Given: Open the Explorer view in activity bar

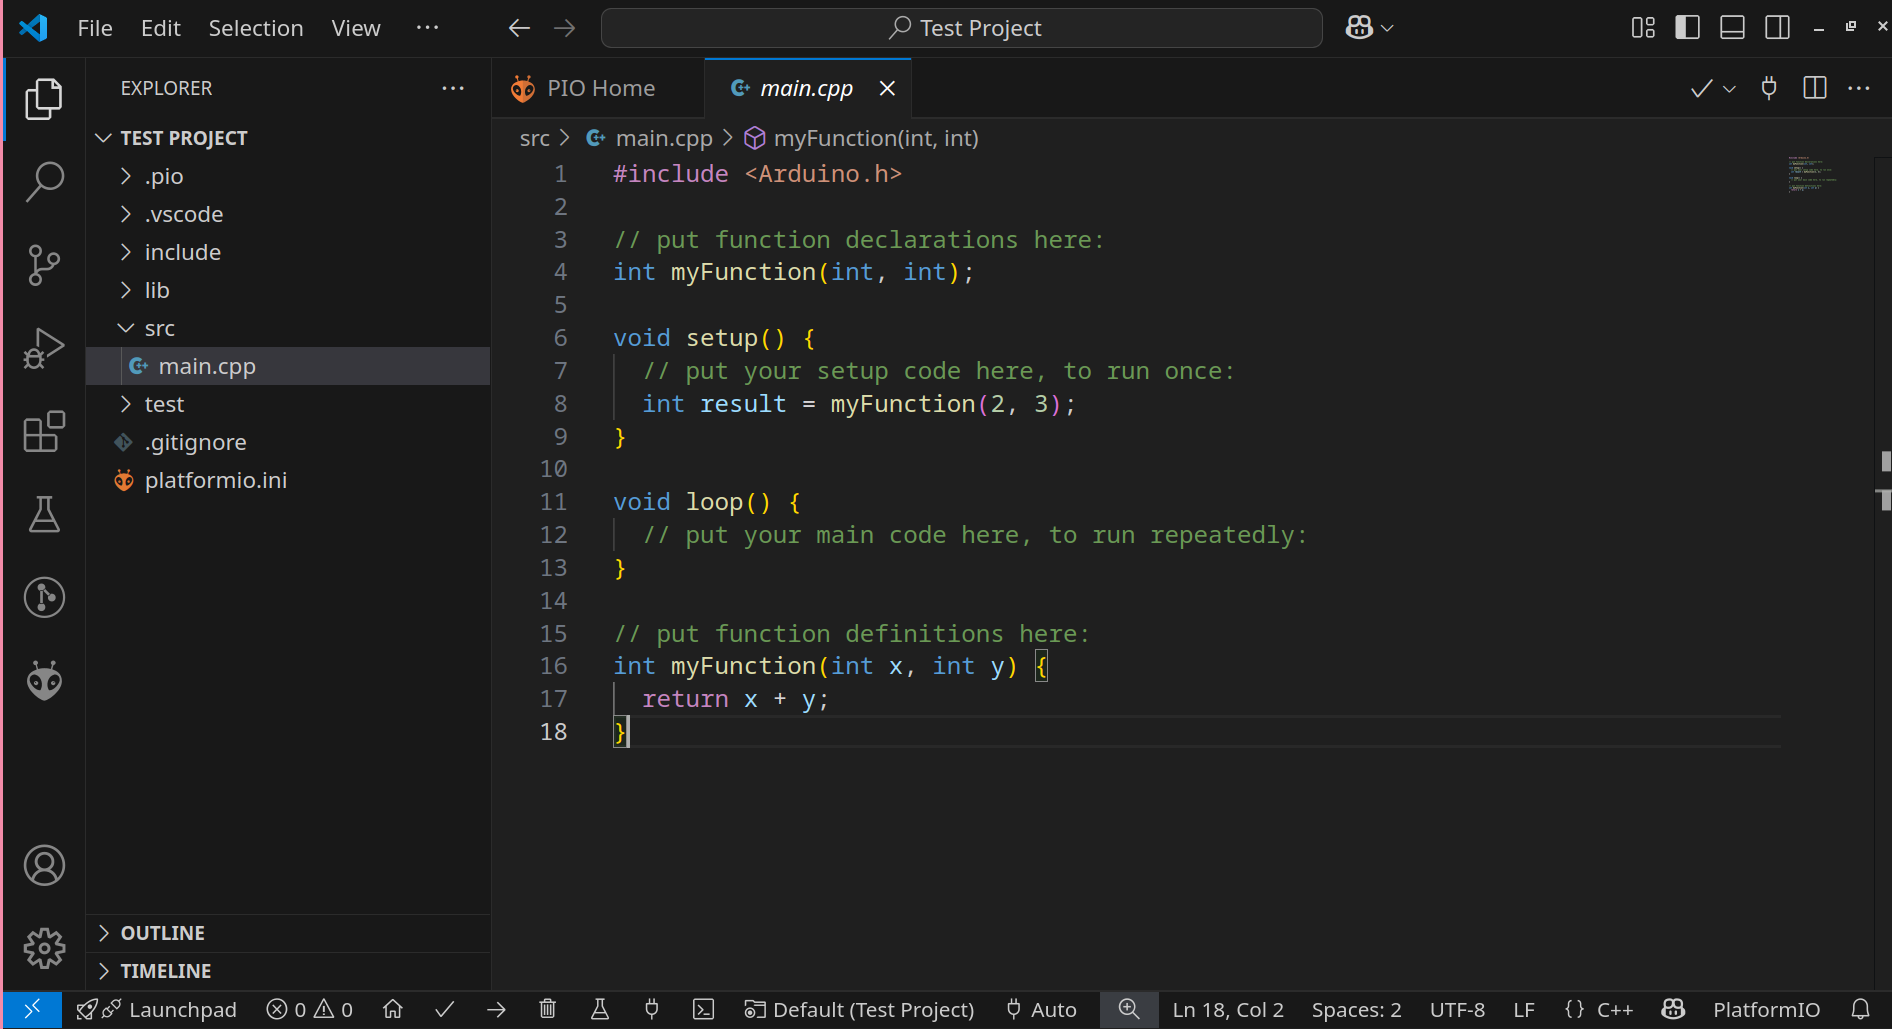Looking at the screenshot, I should pos(44,99).
